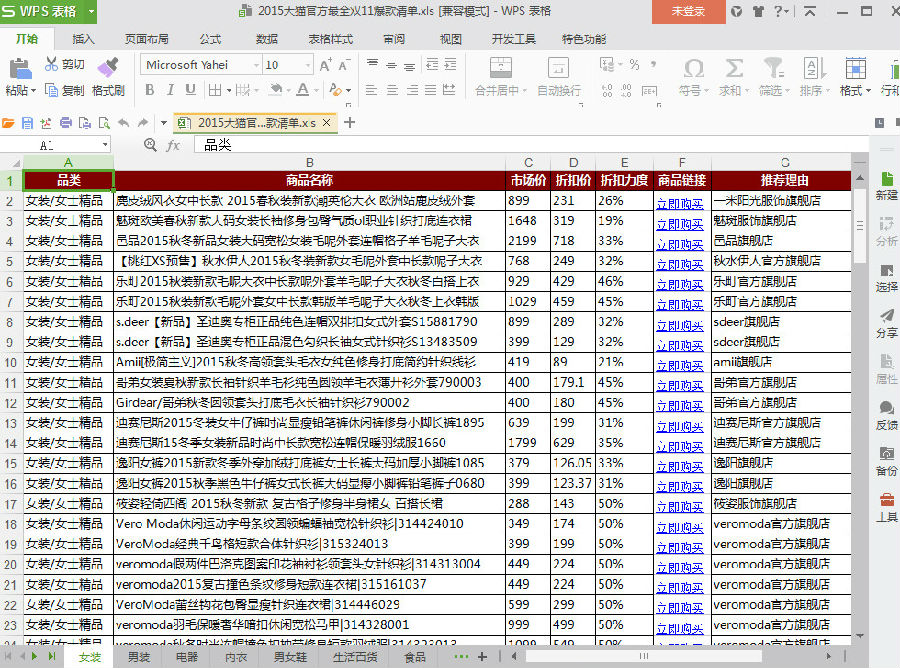Click the 未登录 login button
Screen dimensions: 900x668
point(688,11)
